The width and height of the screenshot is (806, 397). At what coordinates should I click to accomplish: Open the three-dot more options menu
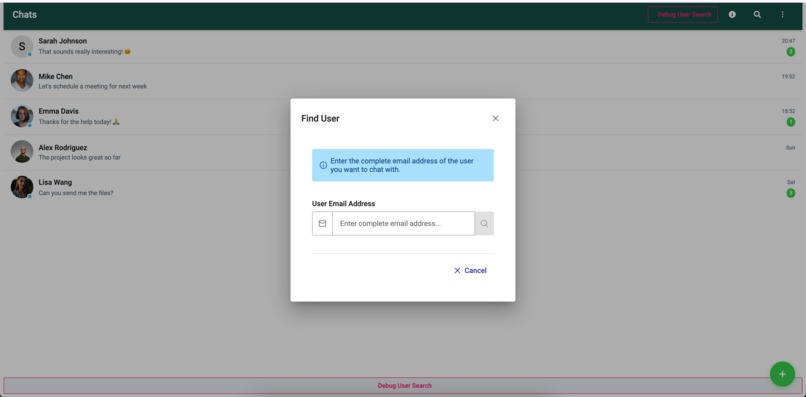coord(782,14)
